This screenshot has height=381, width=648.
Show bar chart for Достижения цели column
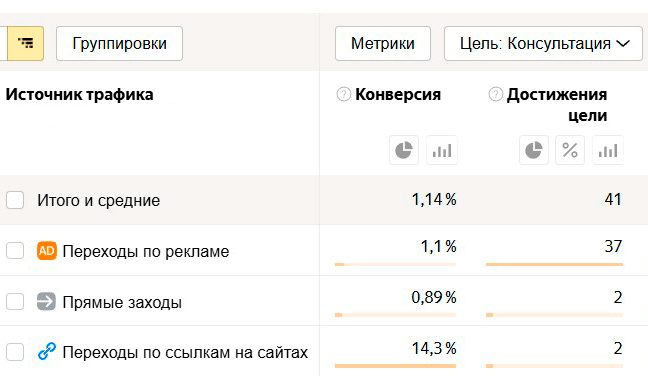click(x=608, y=150)
